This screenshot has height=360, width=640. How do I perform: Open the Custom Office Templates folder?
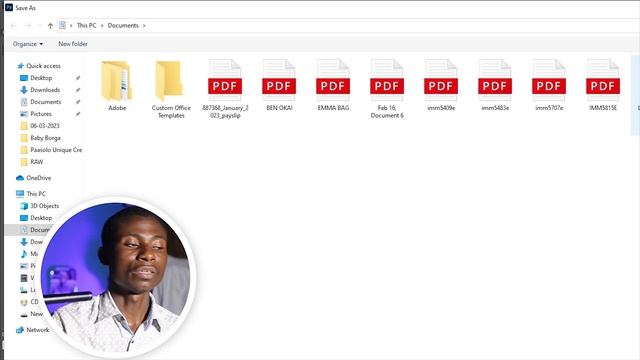[x=171, y=89]
